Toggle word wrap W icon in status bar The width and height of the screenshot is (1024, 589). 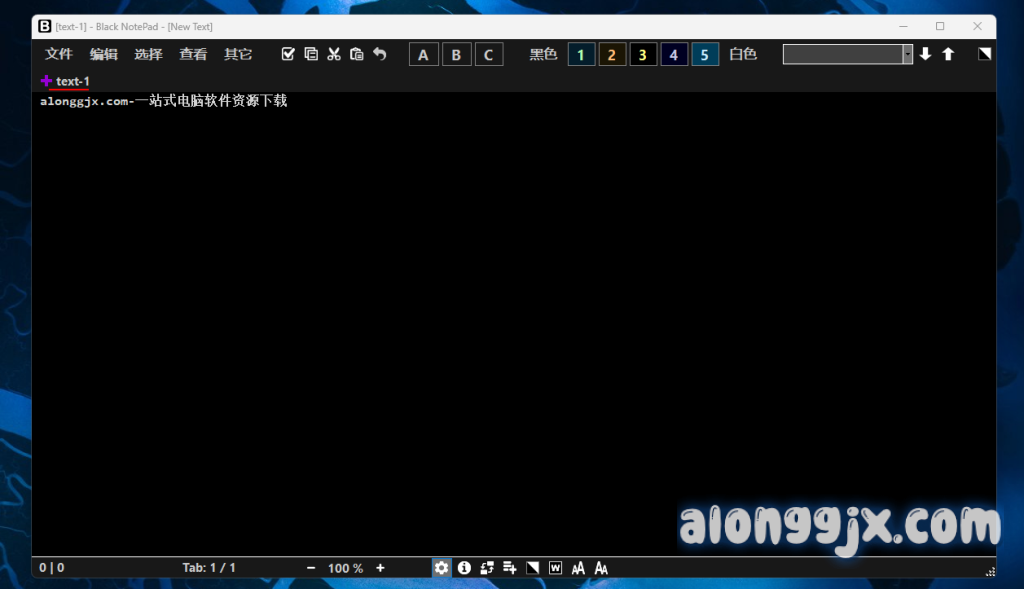point(555,568)
